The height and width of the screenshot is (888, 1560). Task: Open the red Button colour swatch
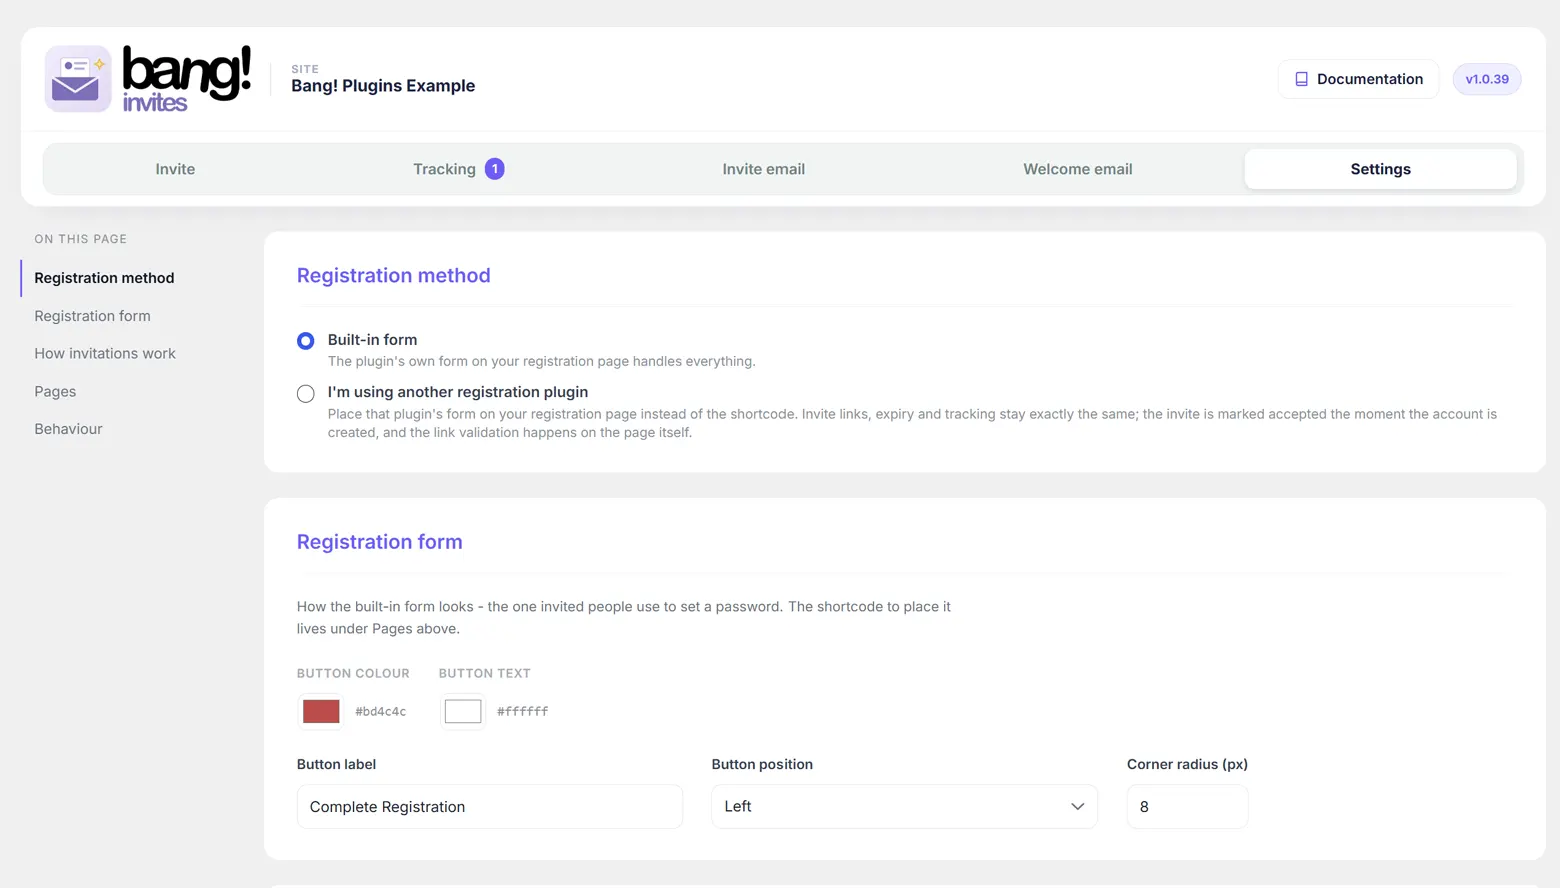tap(321, 711)
